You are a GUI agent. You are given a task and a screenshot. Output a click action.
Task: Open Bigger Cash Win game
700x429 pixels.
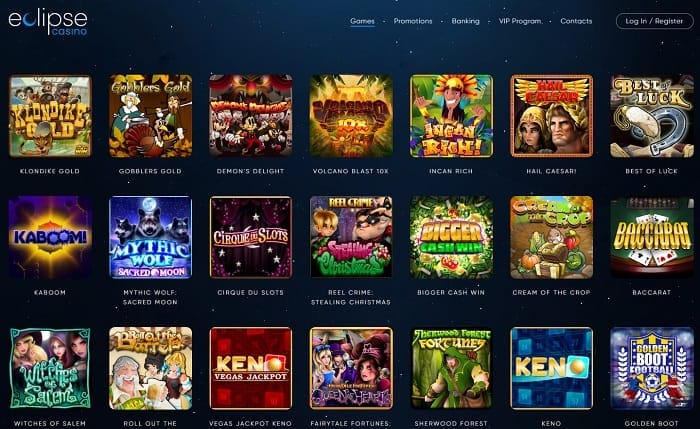(451, 237)
